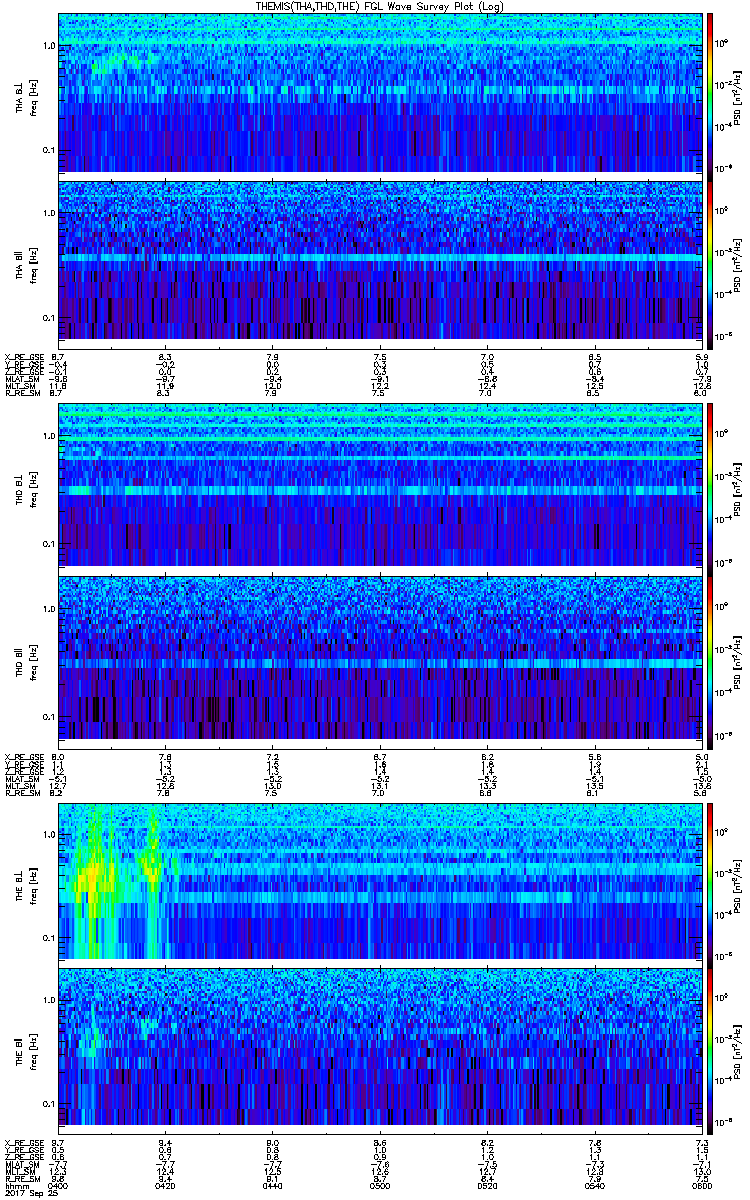This screenshot has height=1200, width=750.
Task: Click the plot title THEMIS FGL Wave Survey Plot
Action: pos(378,6)
